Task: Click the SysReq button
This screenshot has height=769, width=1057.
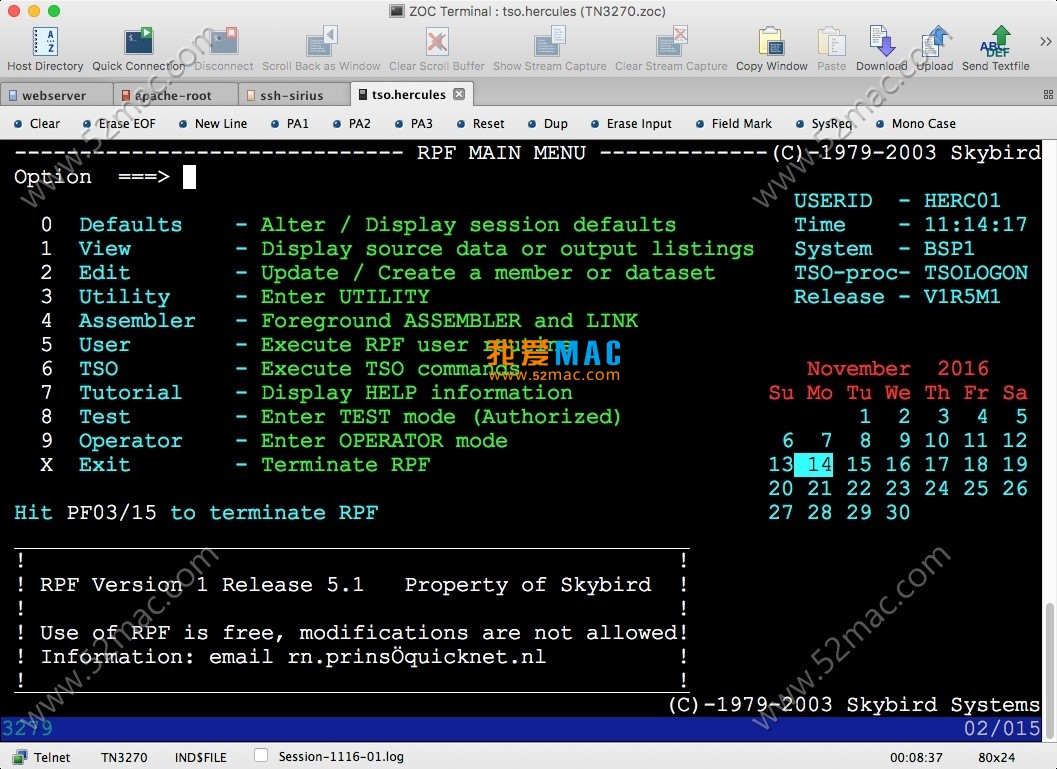Action: point(824,123)
